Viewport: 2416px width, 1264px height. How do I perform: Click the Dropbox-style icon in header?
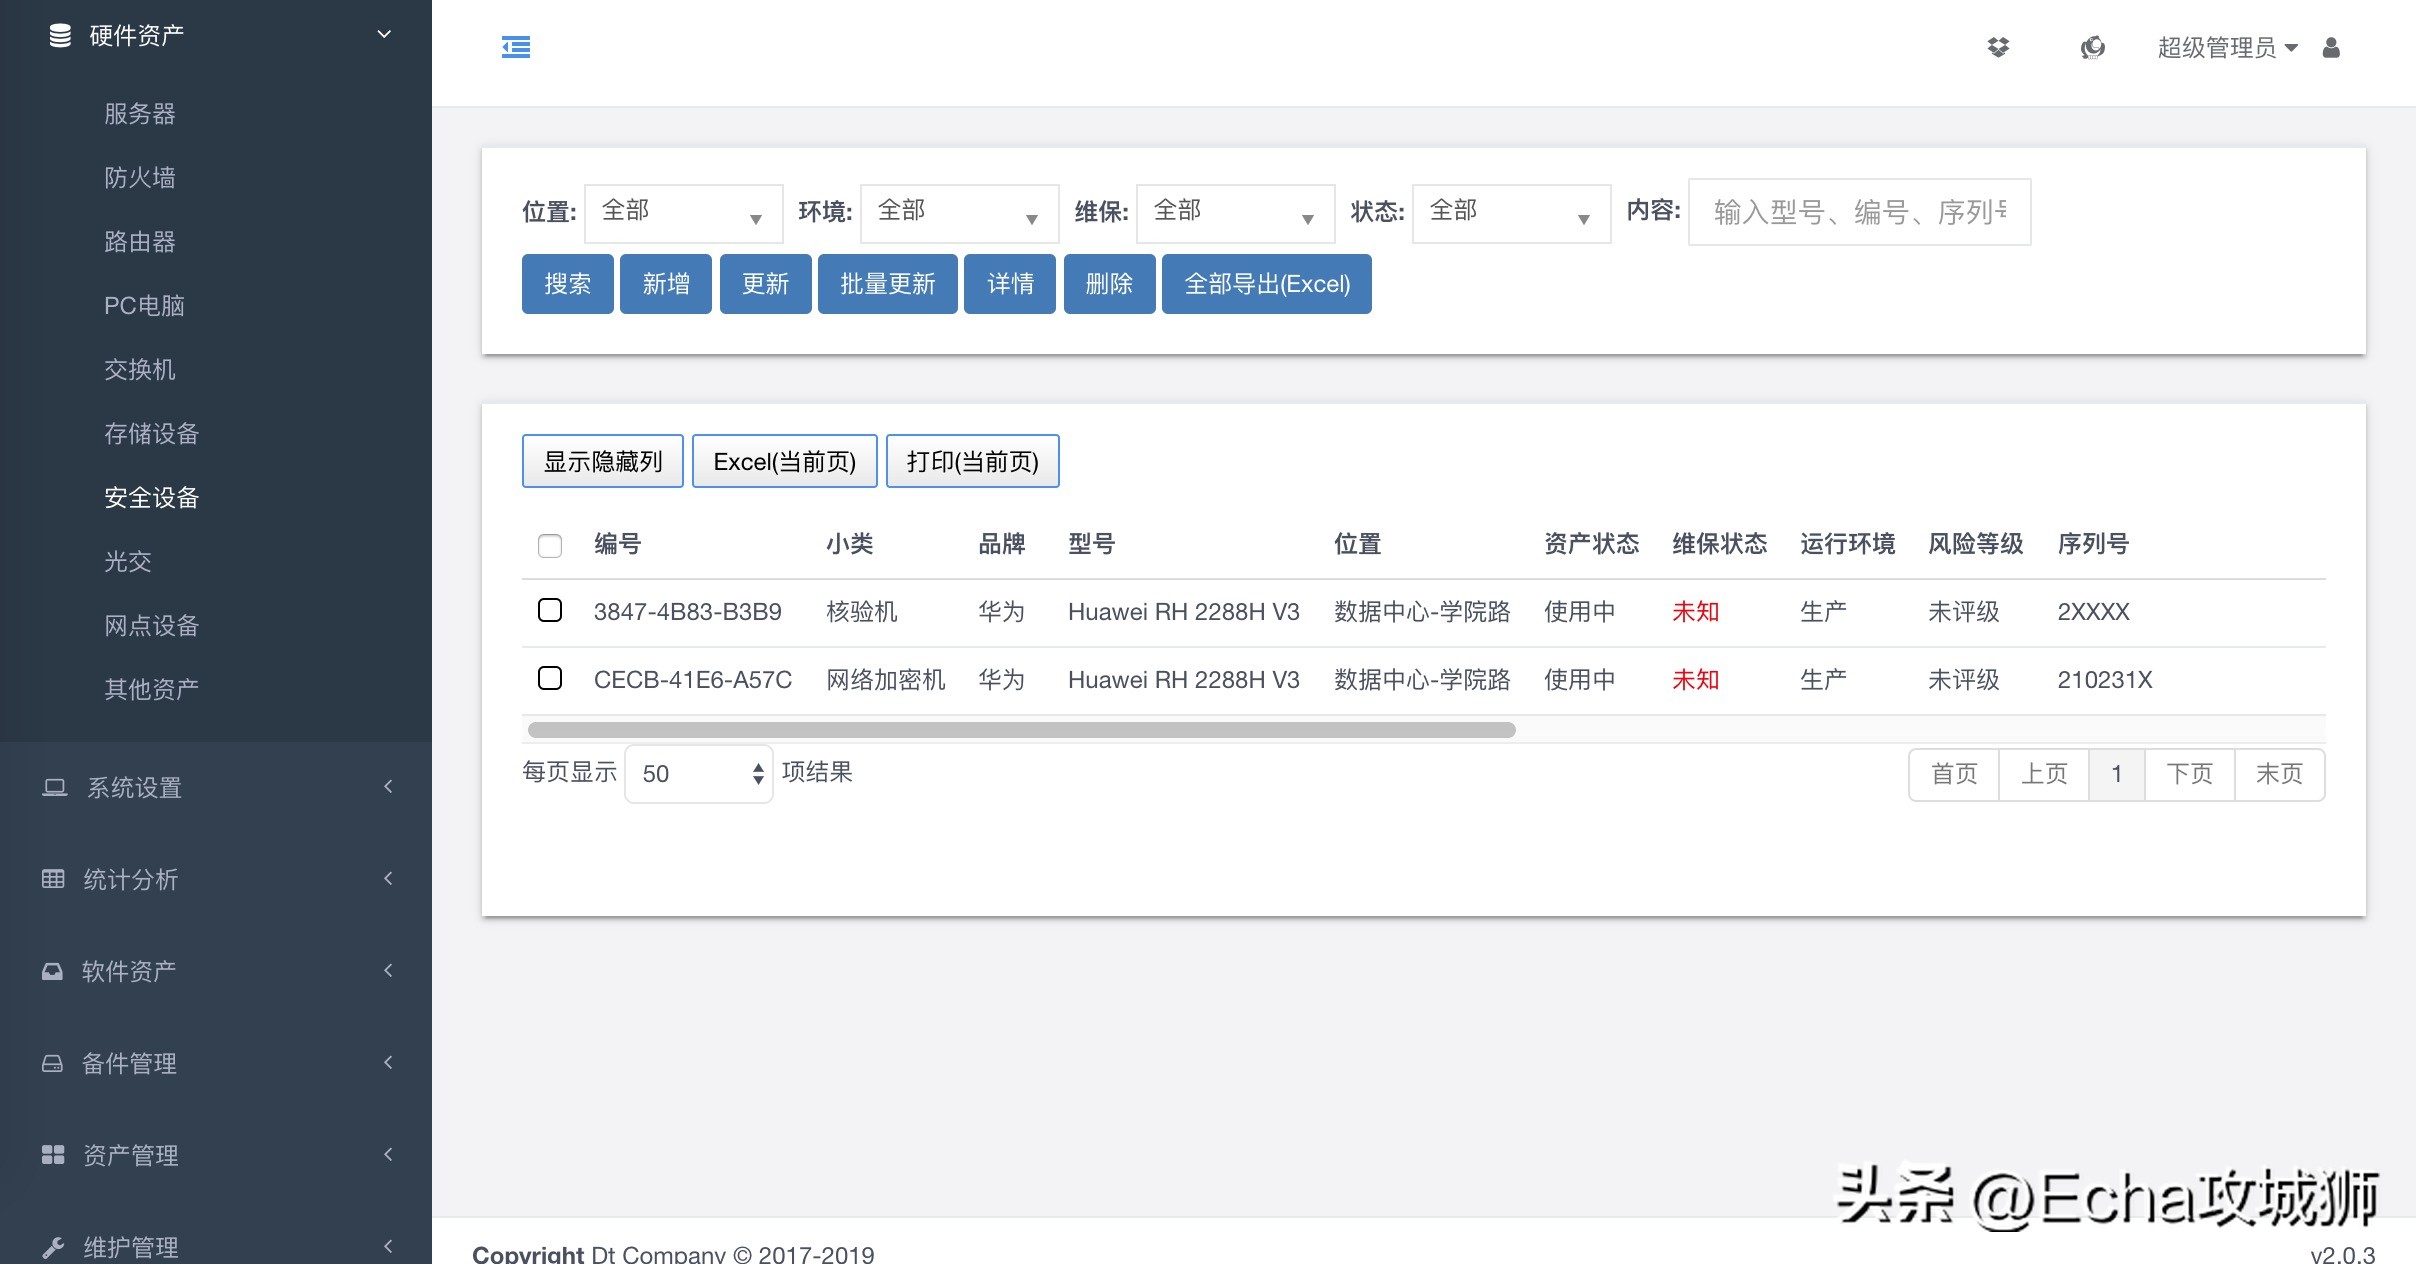click(x=1998, y=47)
